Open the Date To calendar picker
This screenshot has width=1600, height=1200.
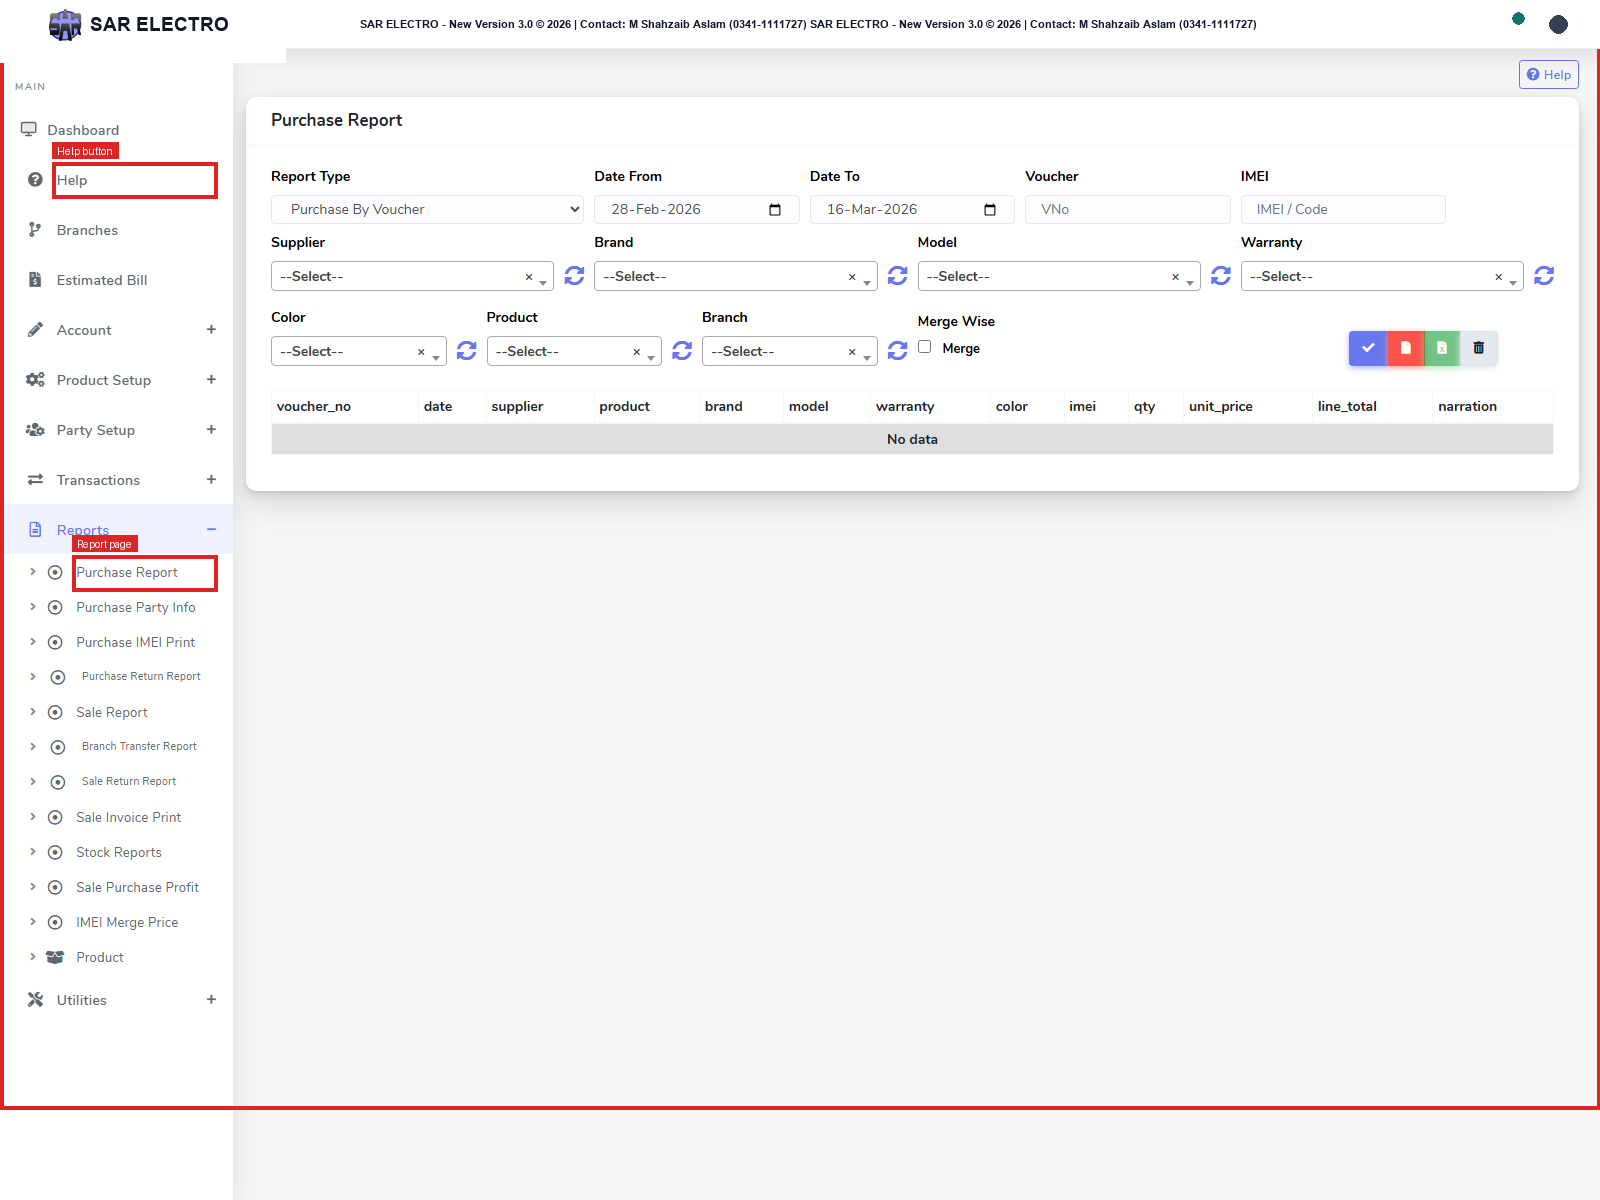[x=990, y=210]
